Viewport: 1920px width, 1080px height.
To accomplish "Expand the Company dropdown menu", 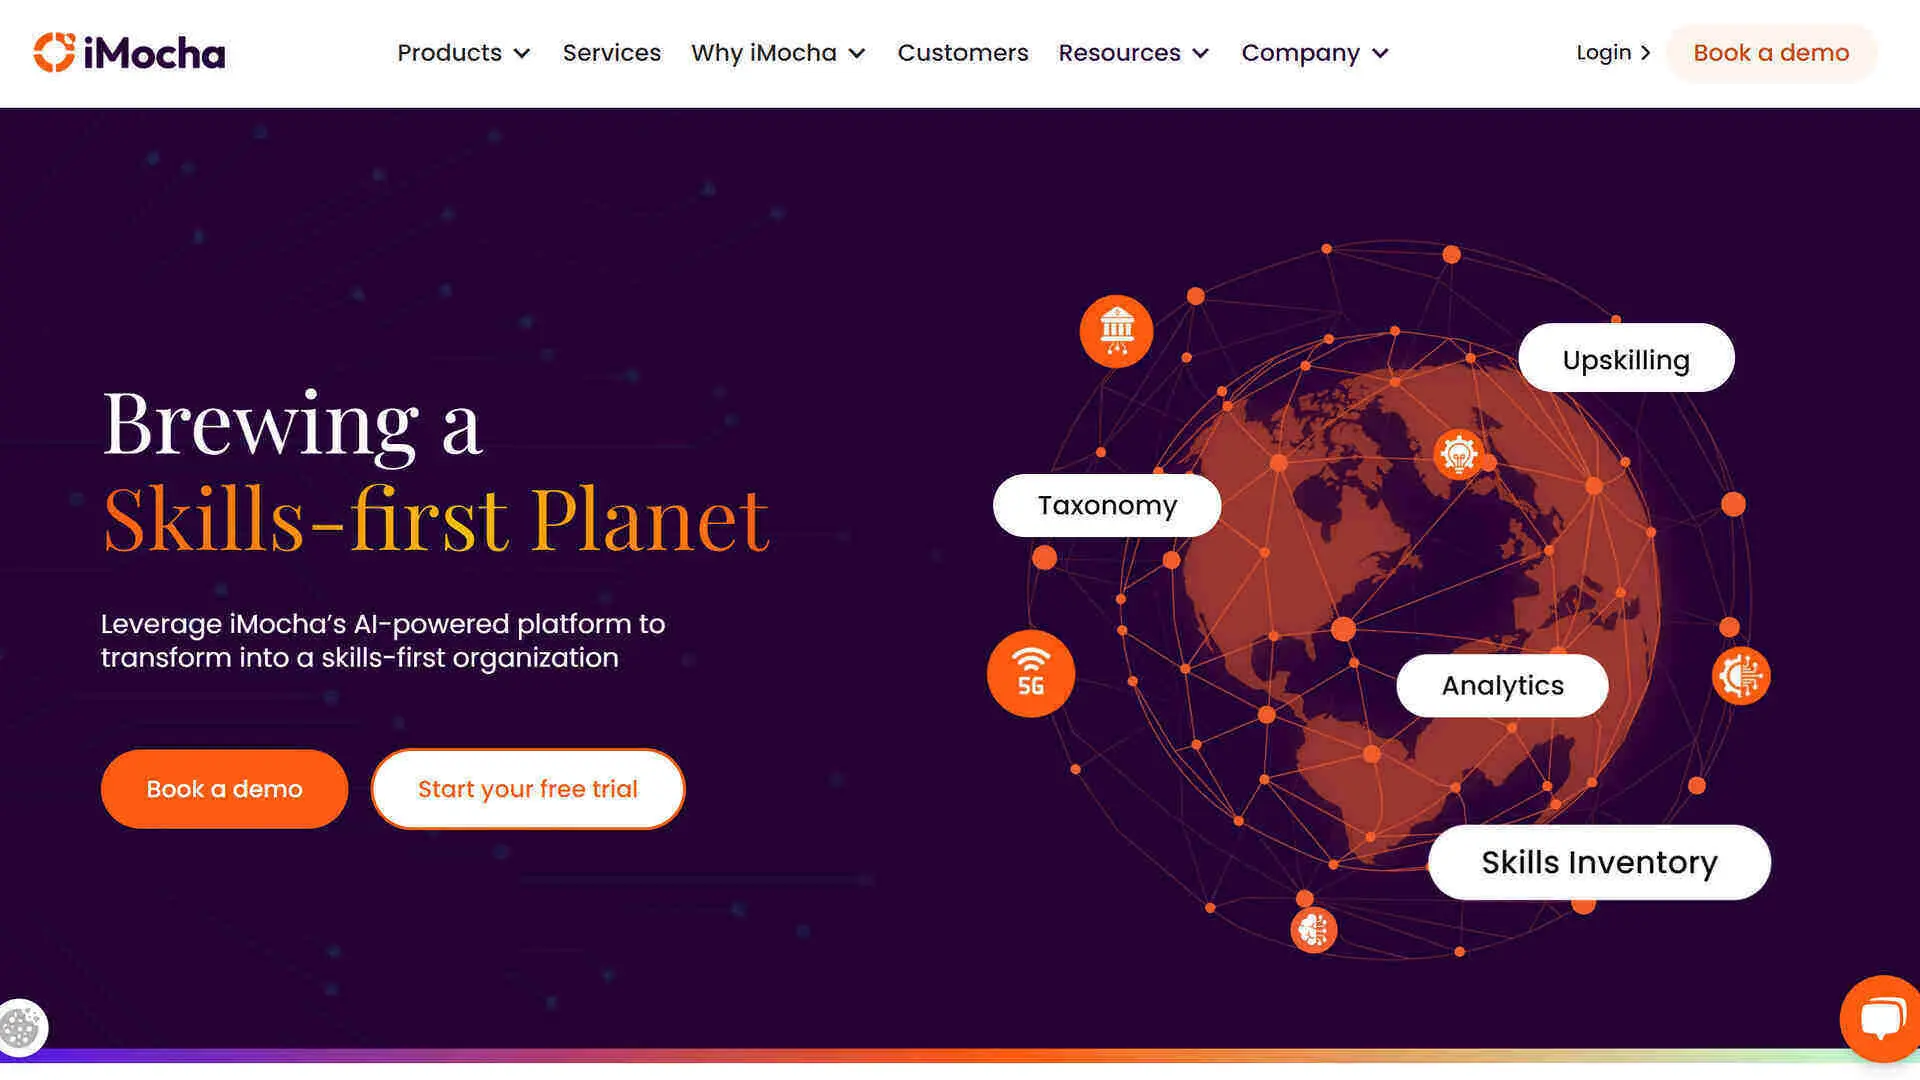I will pyautogui.click(x=1316, y=53).
